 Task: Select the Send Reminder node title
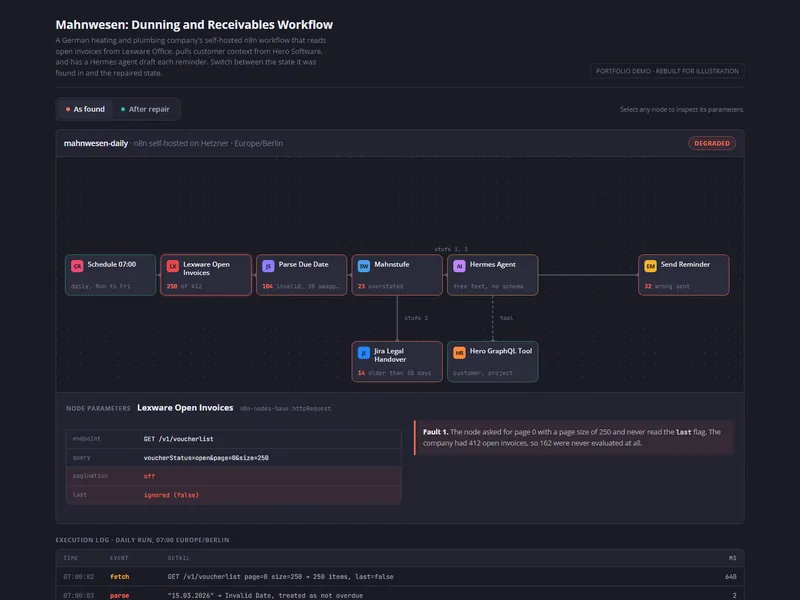click(x=685, y=264)
